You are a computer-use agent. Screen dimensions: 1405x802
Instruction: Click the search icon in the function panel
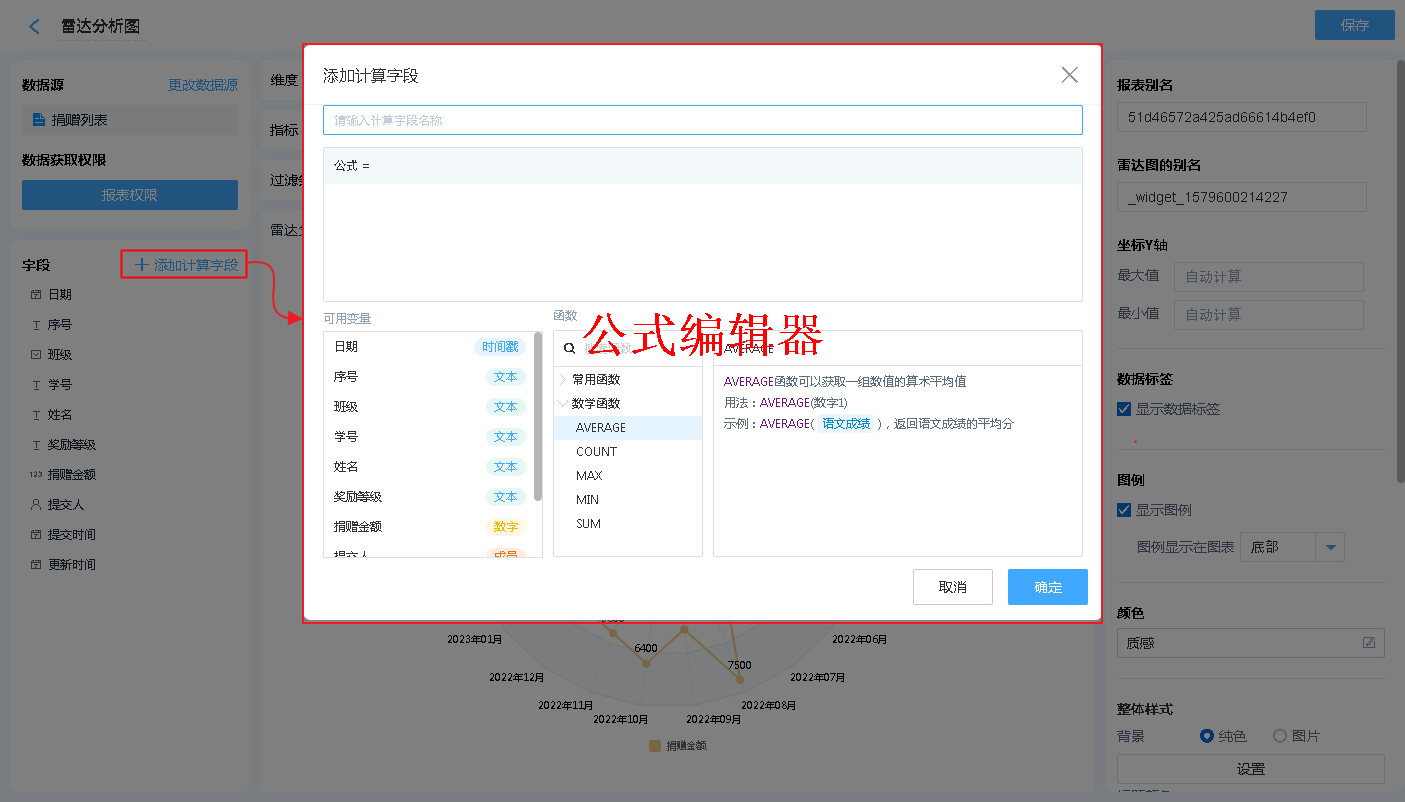(x=570, y=349)
